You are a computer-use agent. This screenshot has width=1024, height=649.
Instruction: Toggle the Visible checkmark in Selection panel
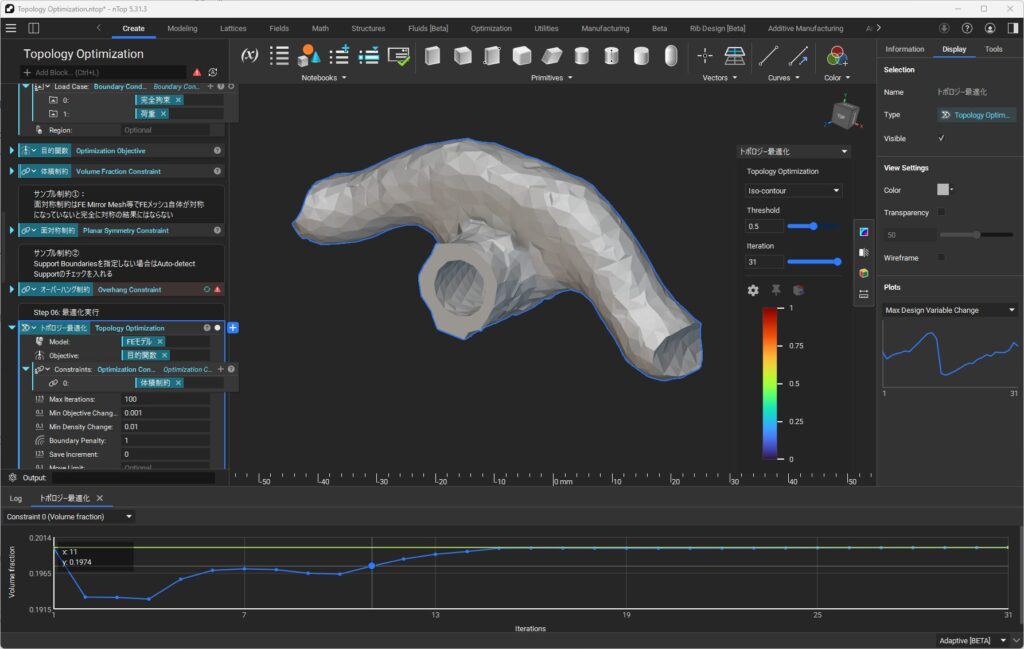point(941,138)
